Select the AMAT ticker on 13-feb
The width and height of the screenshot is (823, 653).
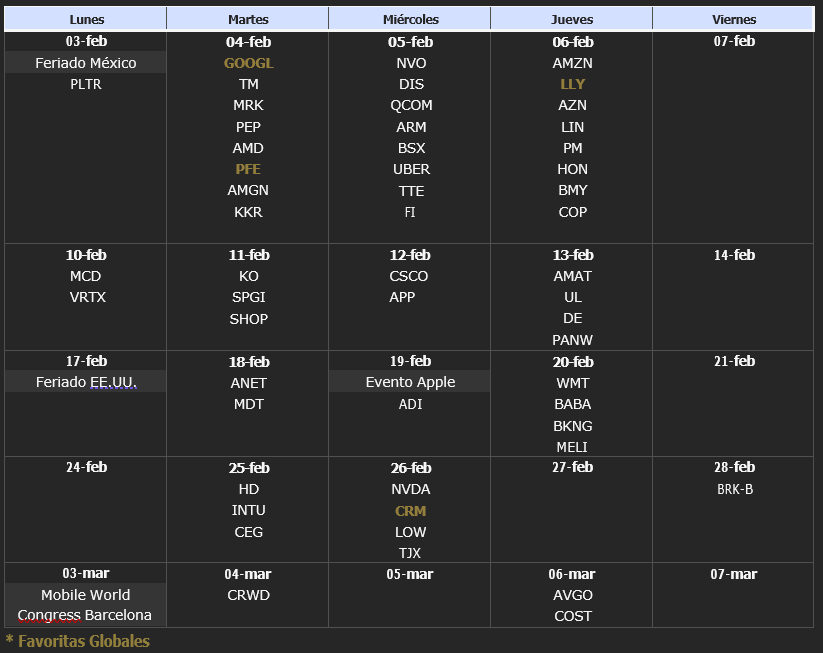[x=572, y=276]
